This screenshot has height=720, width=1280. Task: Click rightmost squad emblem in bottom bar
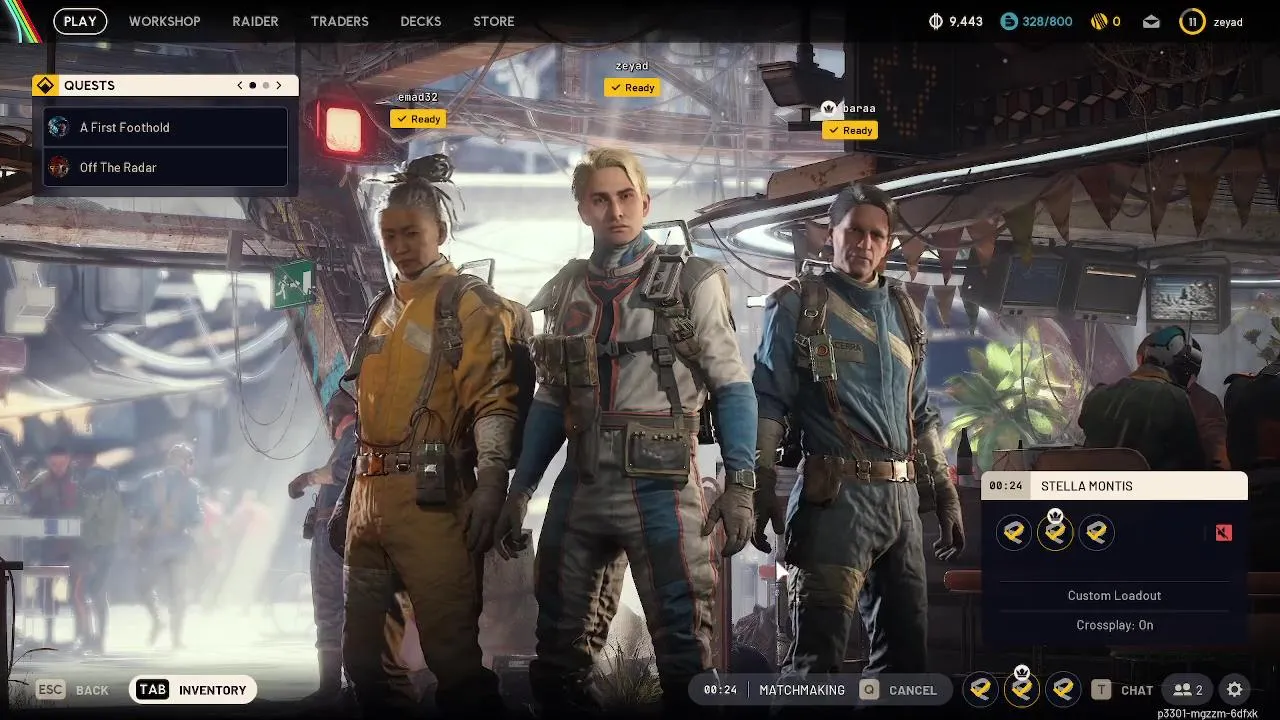pyautogui.click(x=1063, y=689)
